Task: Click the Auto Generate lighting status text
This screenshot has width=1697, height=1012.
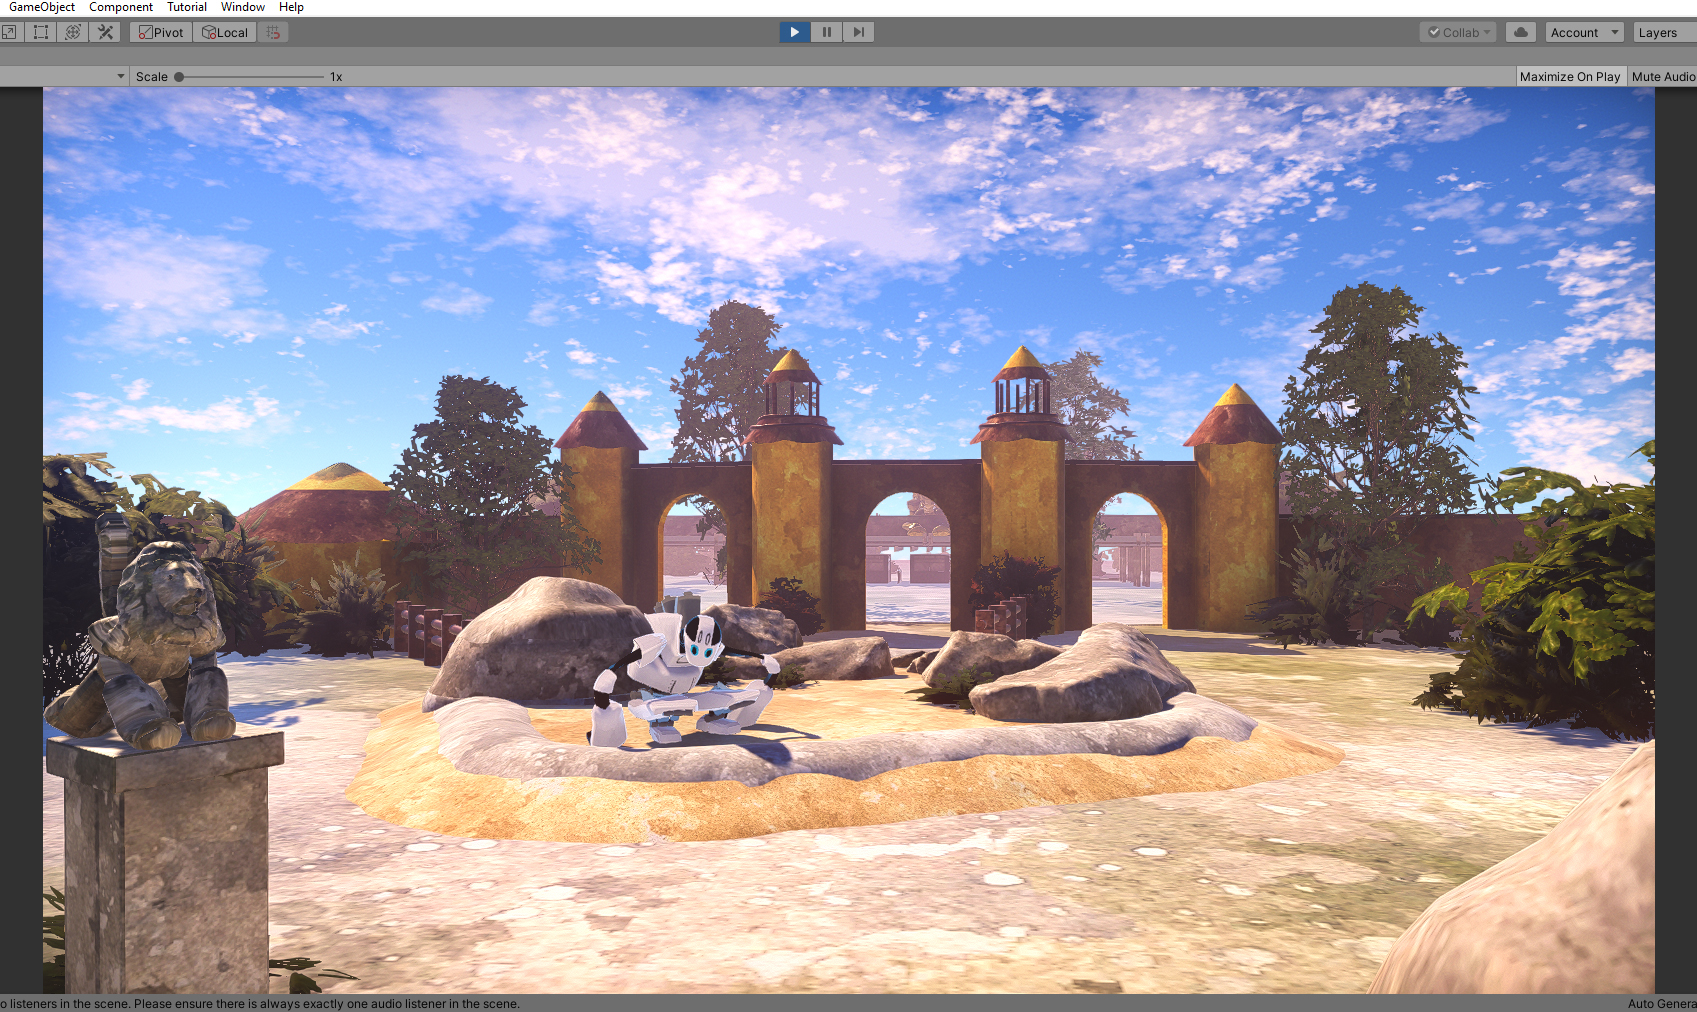Action: tap(1662, 1003)
